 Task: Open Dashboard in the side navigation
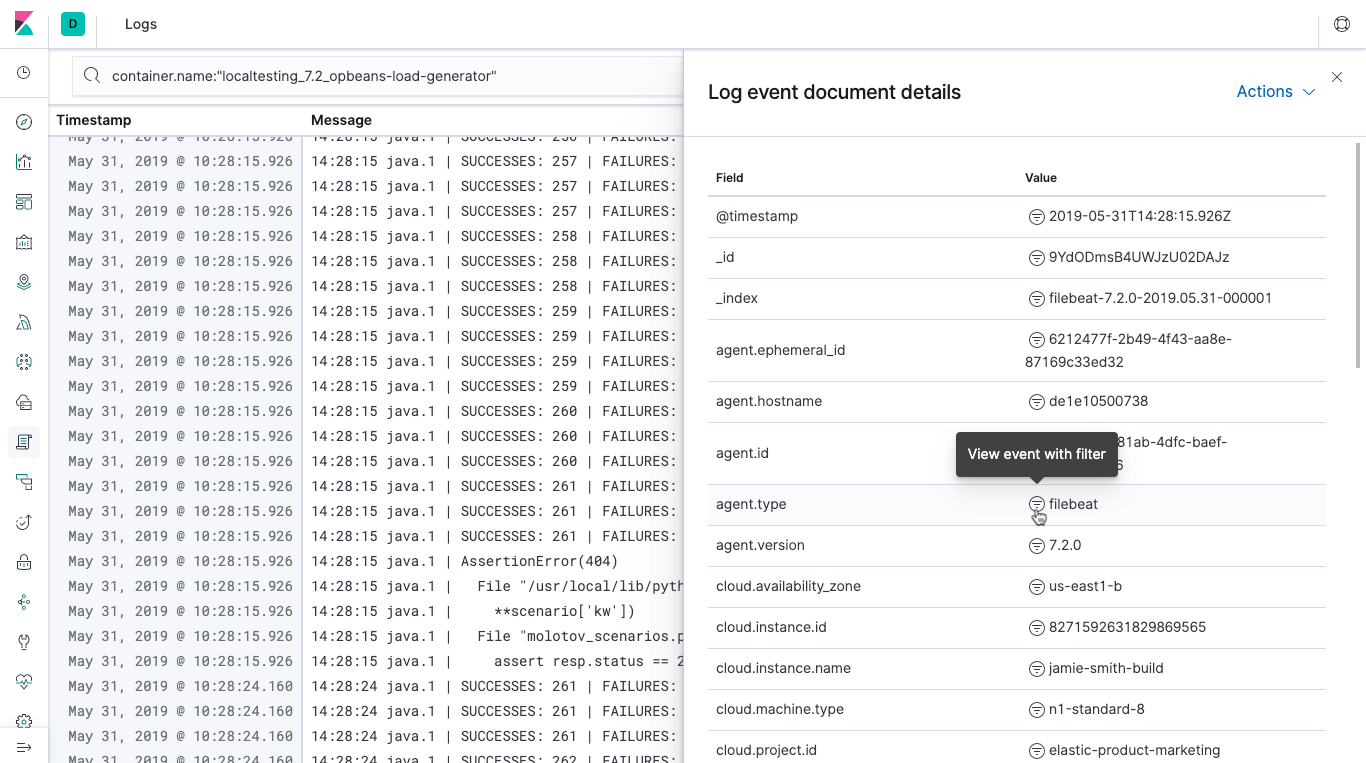tap(24, 202)
